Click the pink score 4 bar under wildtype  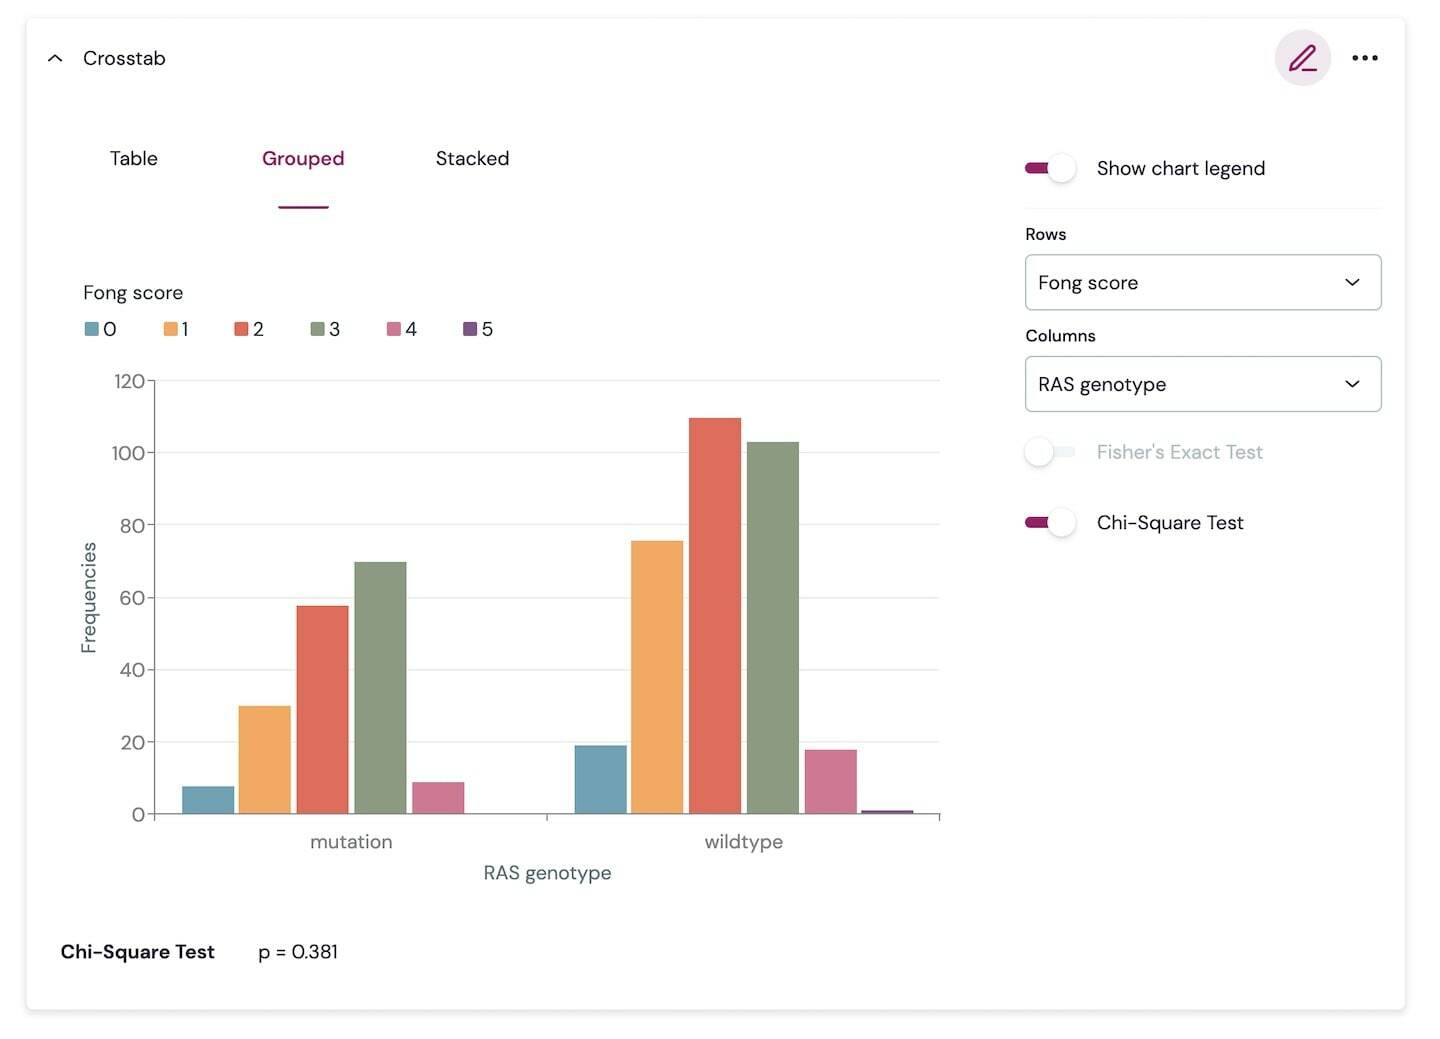click(x=831, y=782)
